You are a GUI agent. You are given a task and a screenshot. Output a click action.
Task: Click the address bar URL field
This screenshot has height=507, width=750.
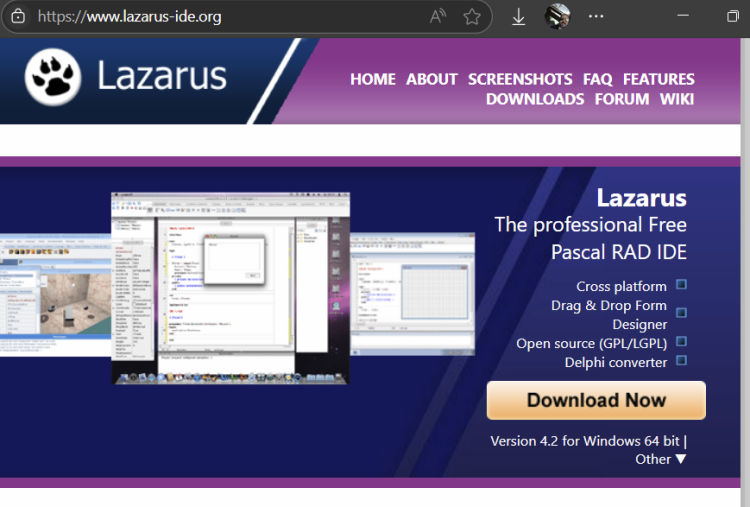coord(230,17)
